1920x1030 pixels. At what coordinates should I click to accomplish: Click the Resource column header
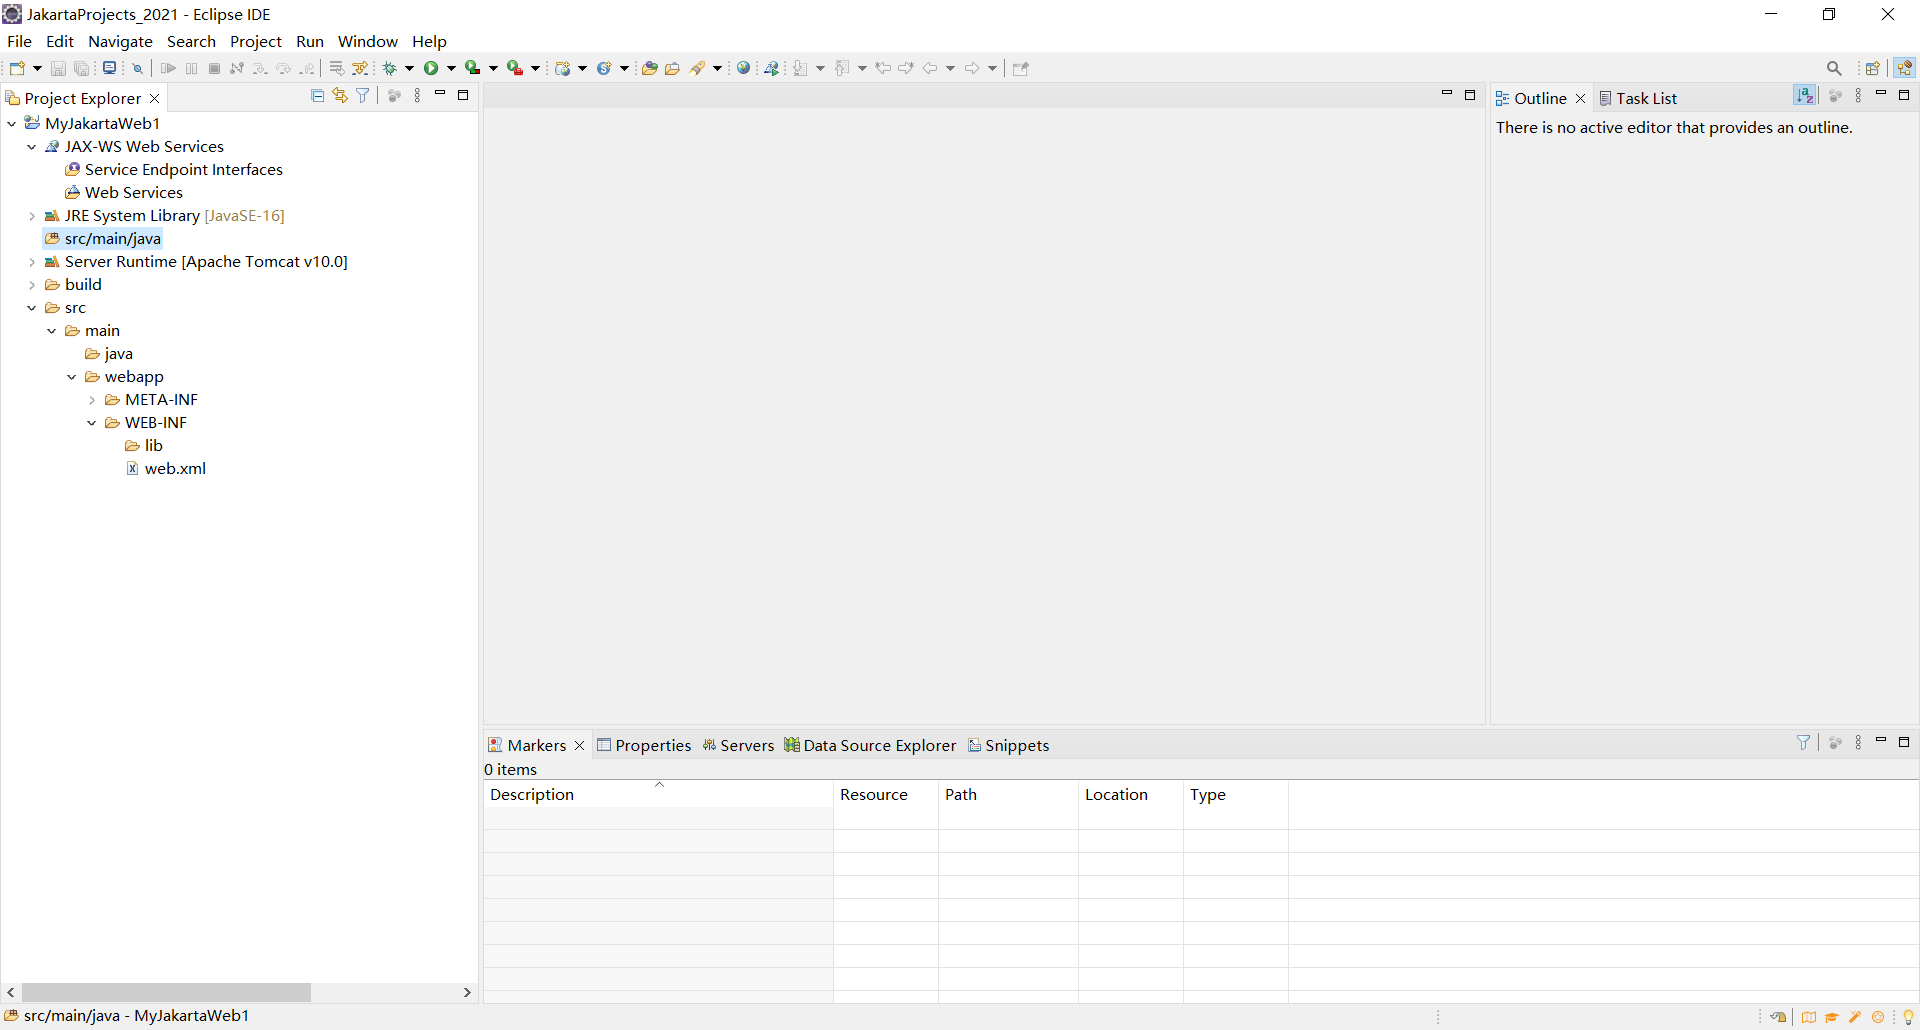(886, 794)
